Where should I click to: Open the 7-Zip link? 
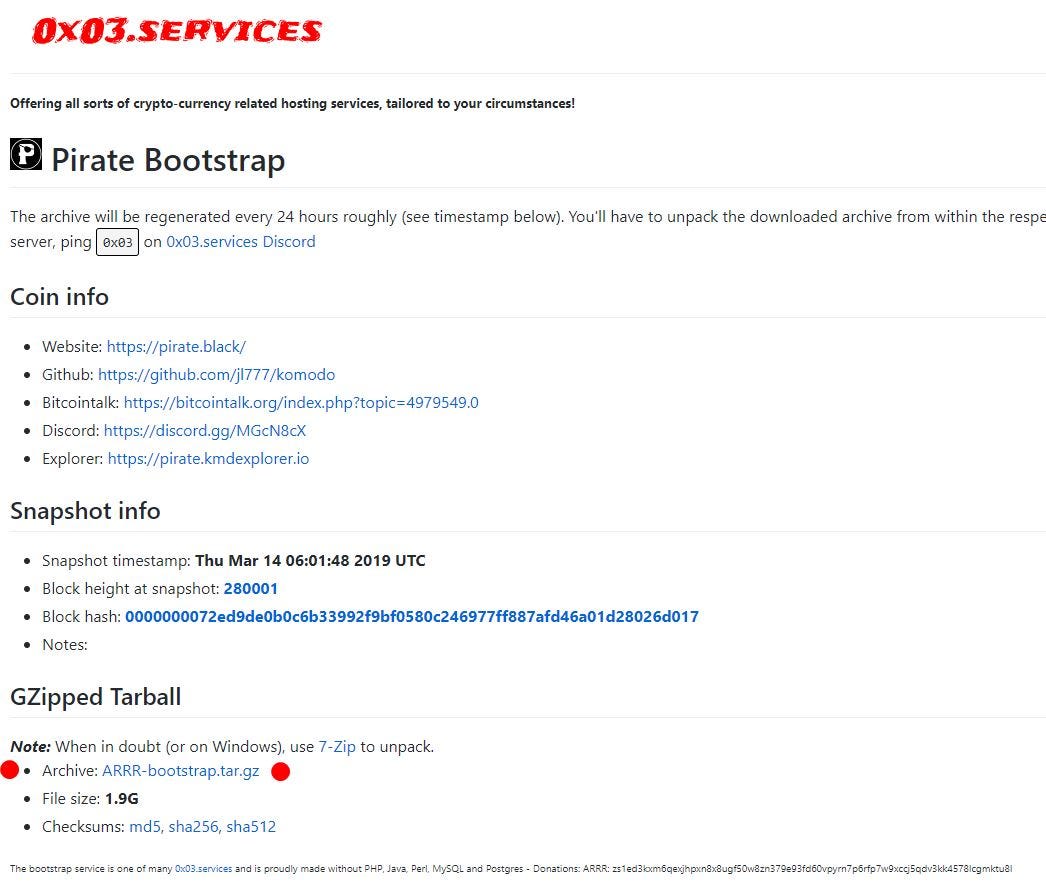pos(337,747)
